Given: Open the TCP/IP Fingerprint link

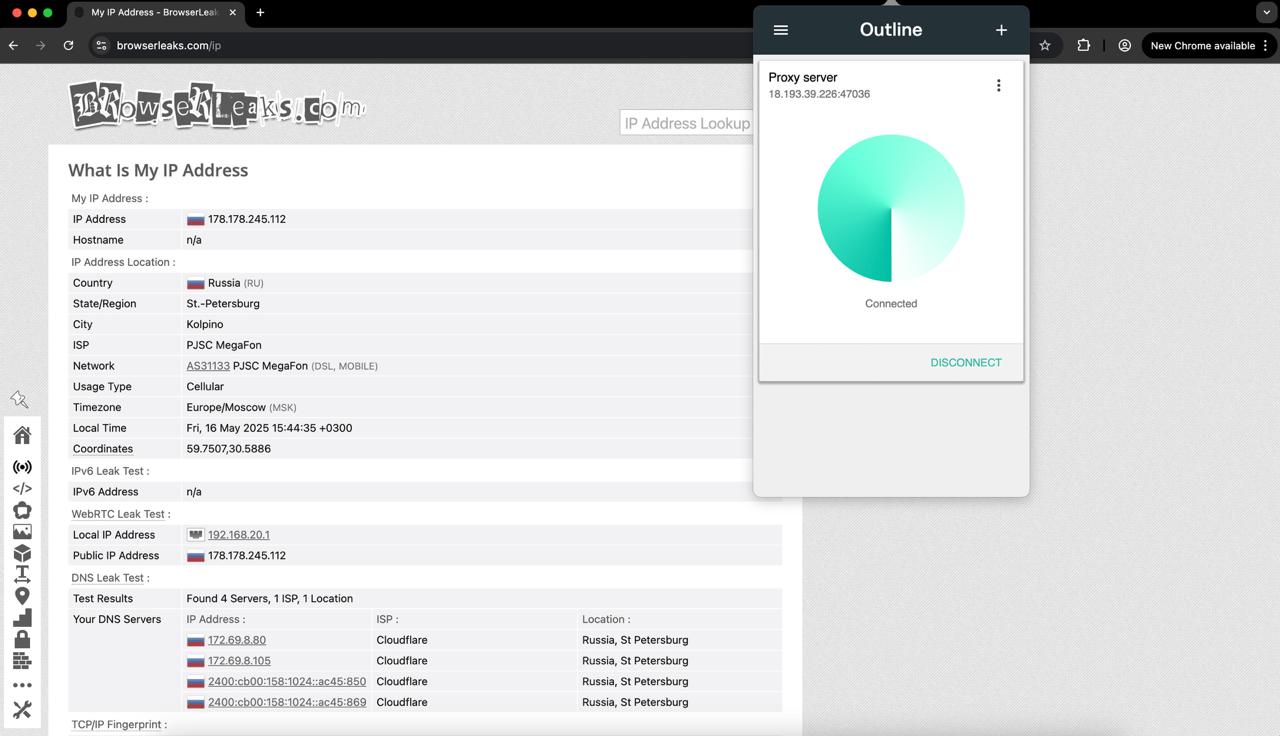Looking at the screenshot, I should 116,724.
